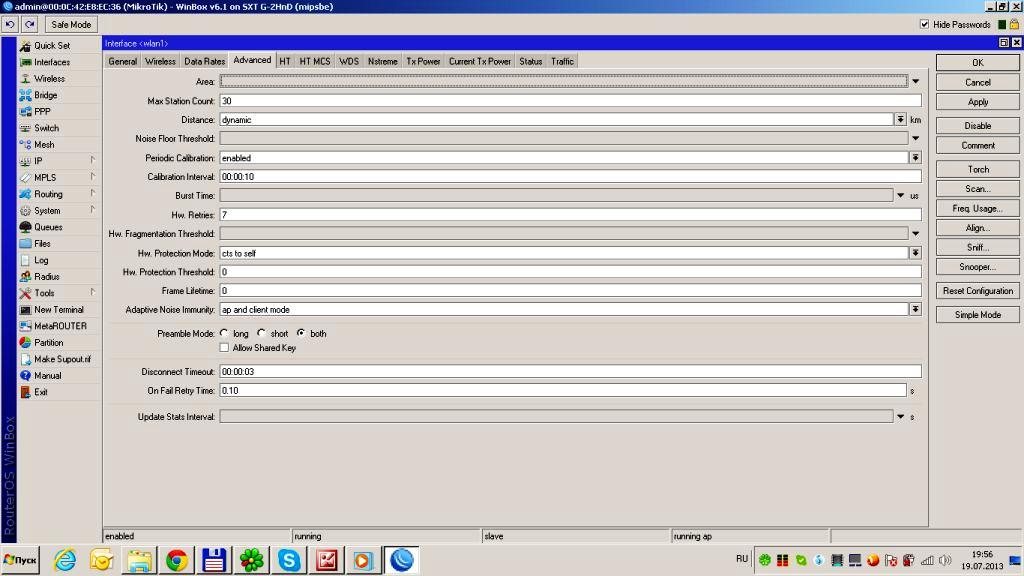
Task: Open ICQ flower icon in the taskbar
Action: tap(251, 560)
